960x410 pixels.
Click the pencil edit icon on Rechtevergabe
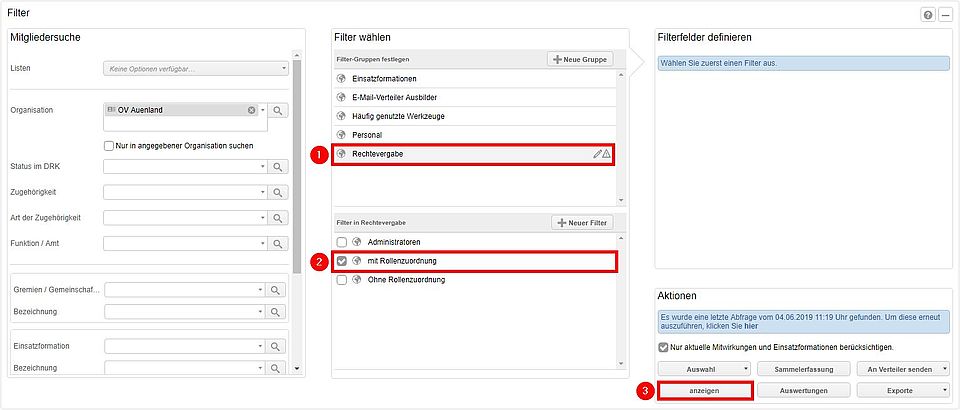pos(597,154)
